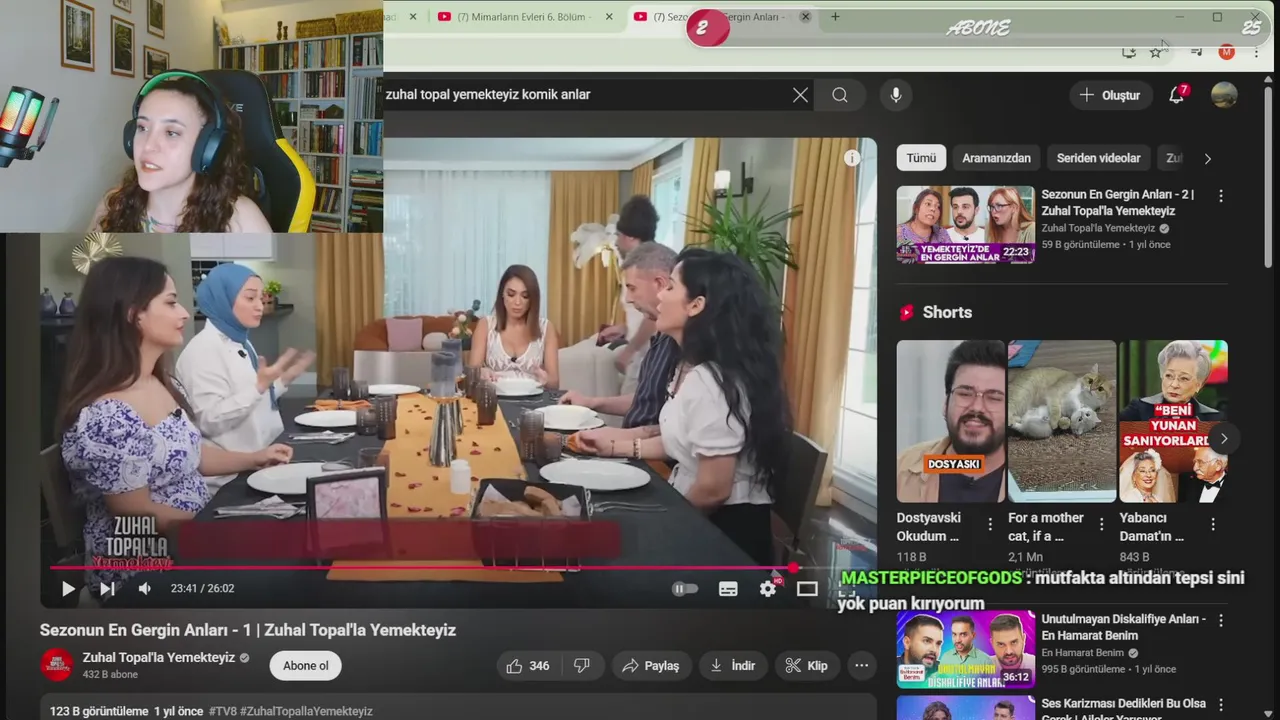Screen dimensions: 1280x720
Task: Open Unutulmayan Diskalifiye Anları thumbnail
Action: (965, 649)
